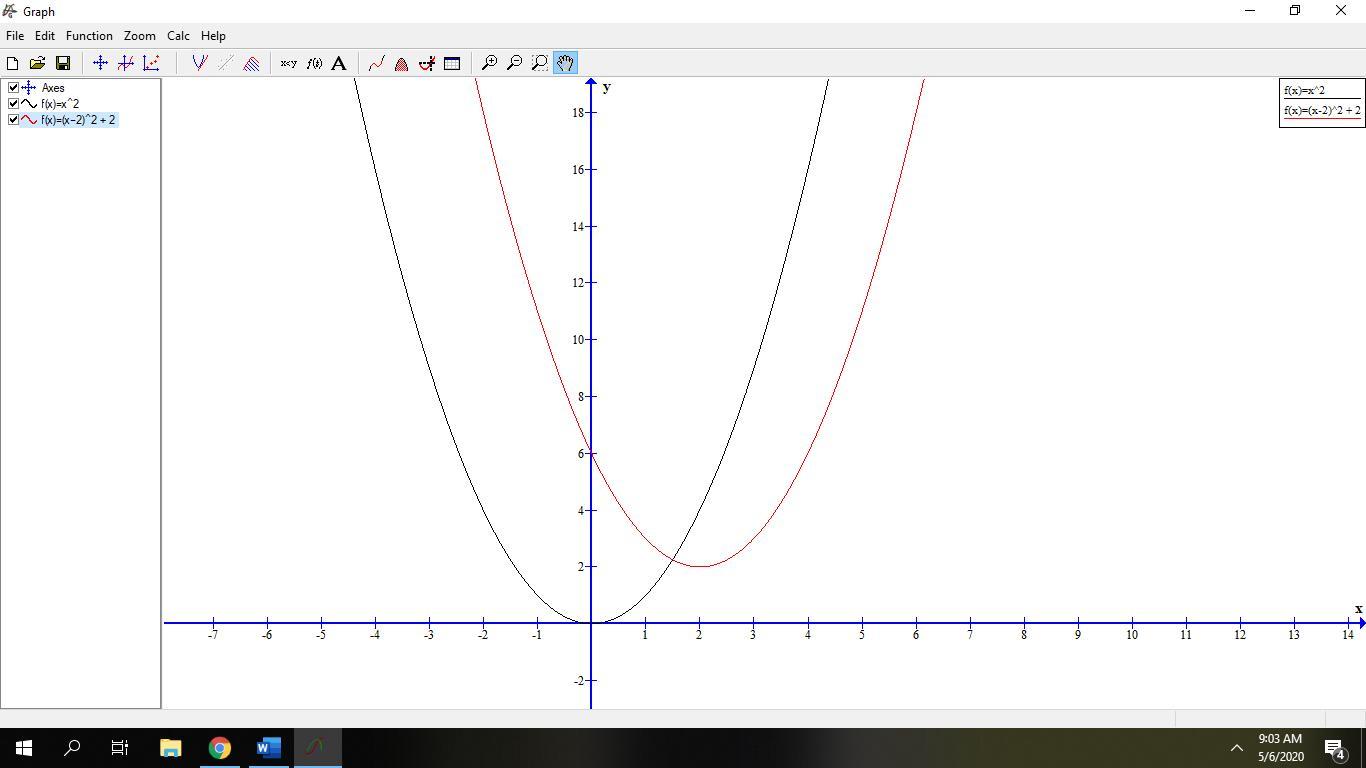
Task: Switch to Microsoft Word on the taskbar
Action: click(268, 748)
